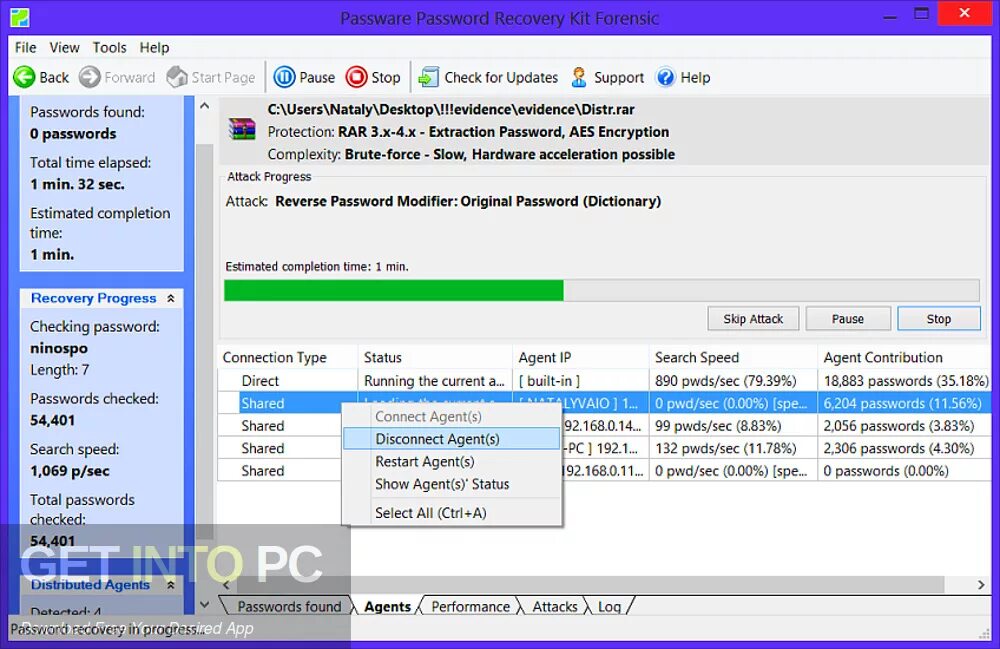This screenshot has width=1000, height=649.
Task: Click the Support label in toolbar
Action: point(619,78)
